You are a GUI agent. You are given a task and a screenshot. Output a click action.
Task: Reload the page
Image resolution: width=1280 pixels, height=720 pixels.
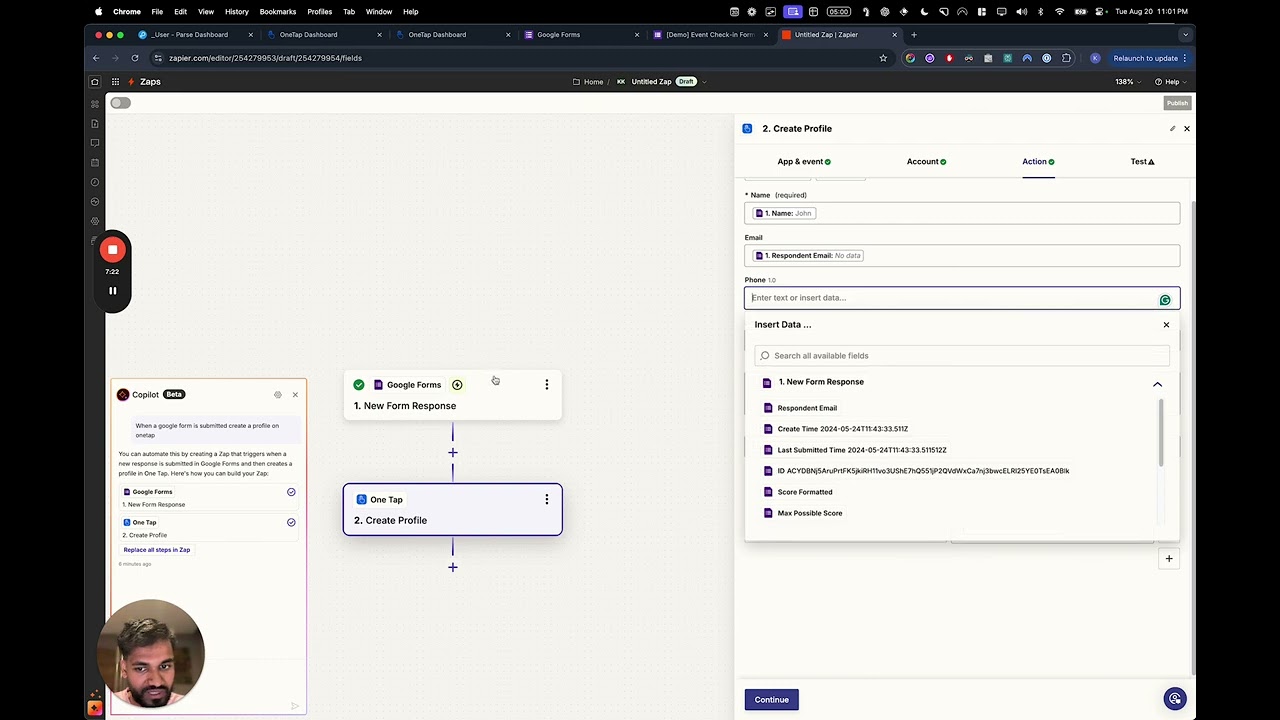[x=134, y=58]
